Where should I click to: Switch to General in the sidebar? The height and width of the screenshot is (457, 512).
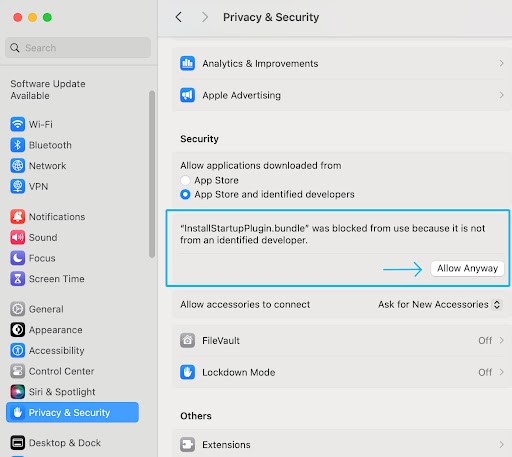point(46,309)
